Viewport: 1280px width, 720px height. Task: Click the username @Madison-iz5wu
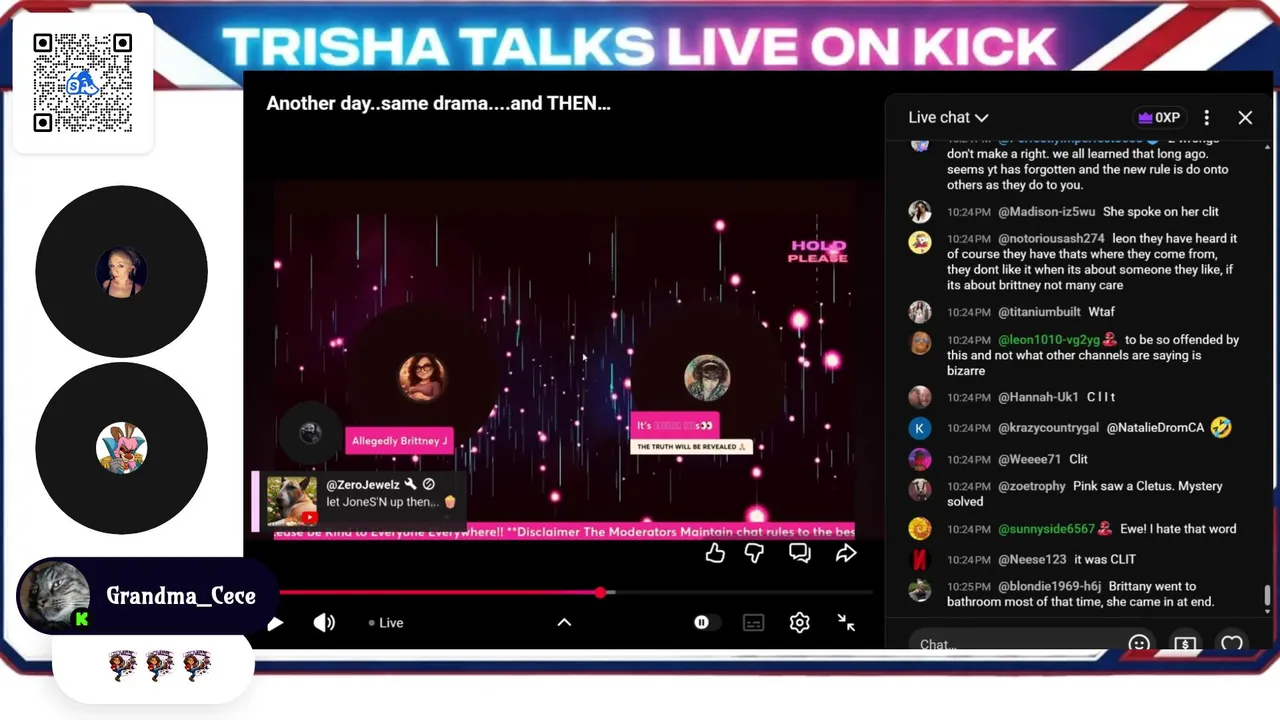click(x=1046, y=212)
